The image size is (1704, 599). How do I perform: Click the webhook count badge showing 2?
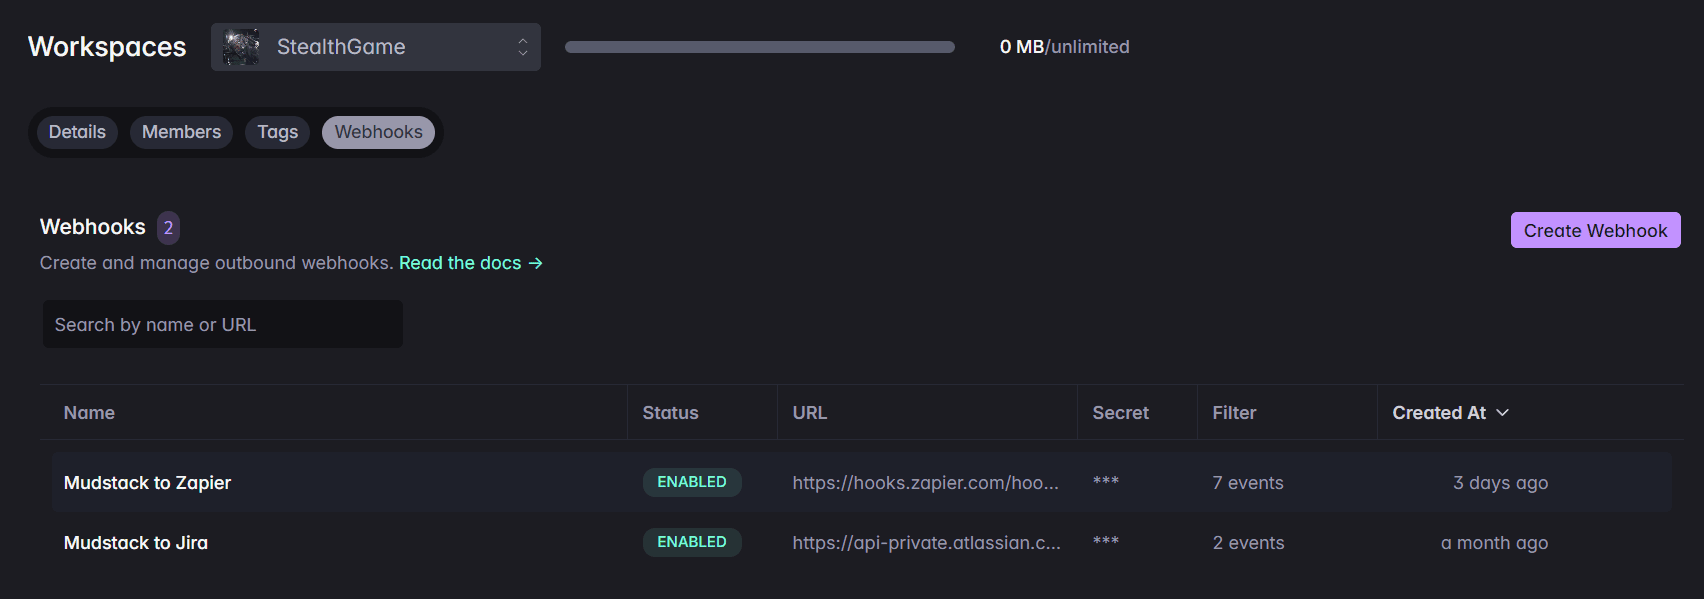(x=168, y=228)
